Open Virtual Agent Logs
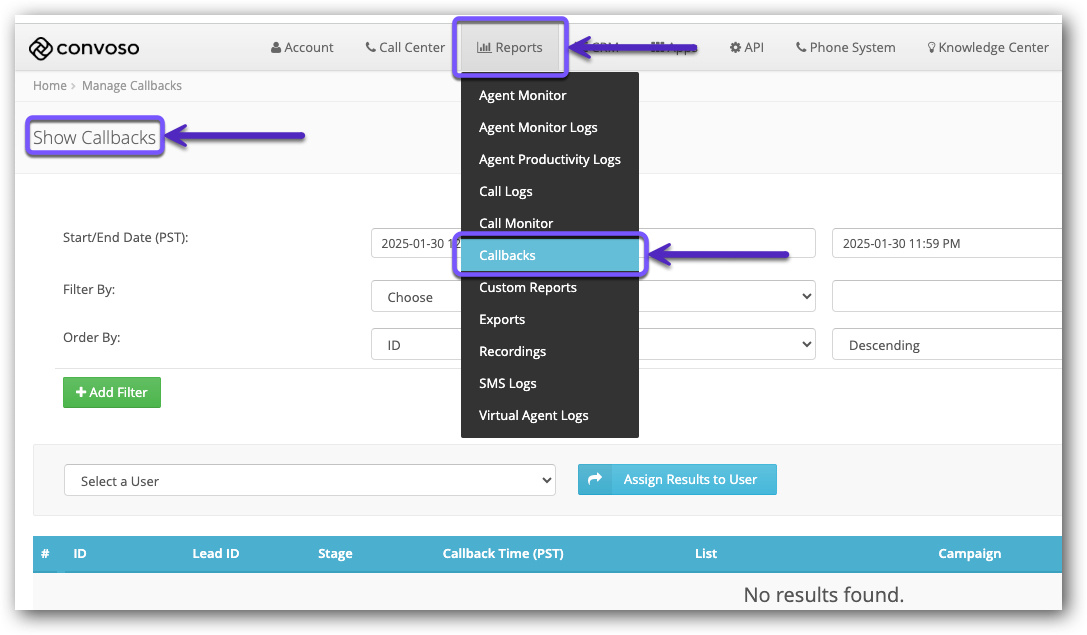This screenshot has width=1087, height=635. (x=533, y=416)
